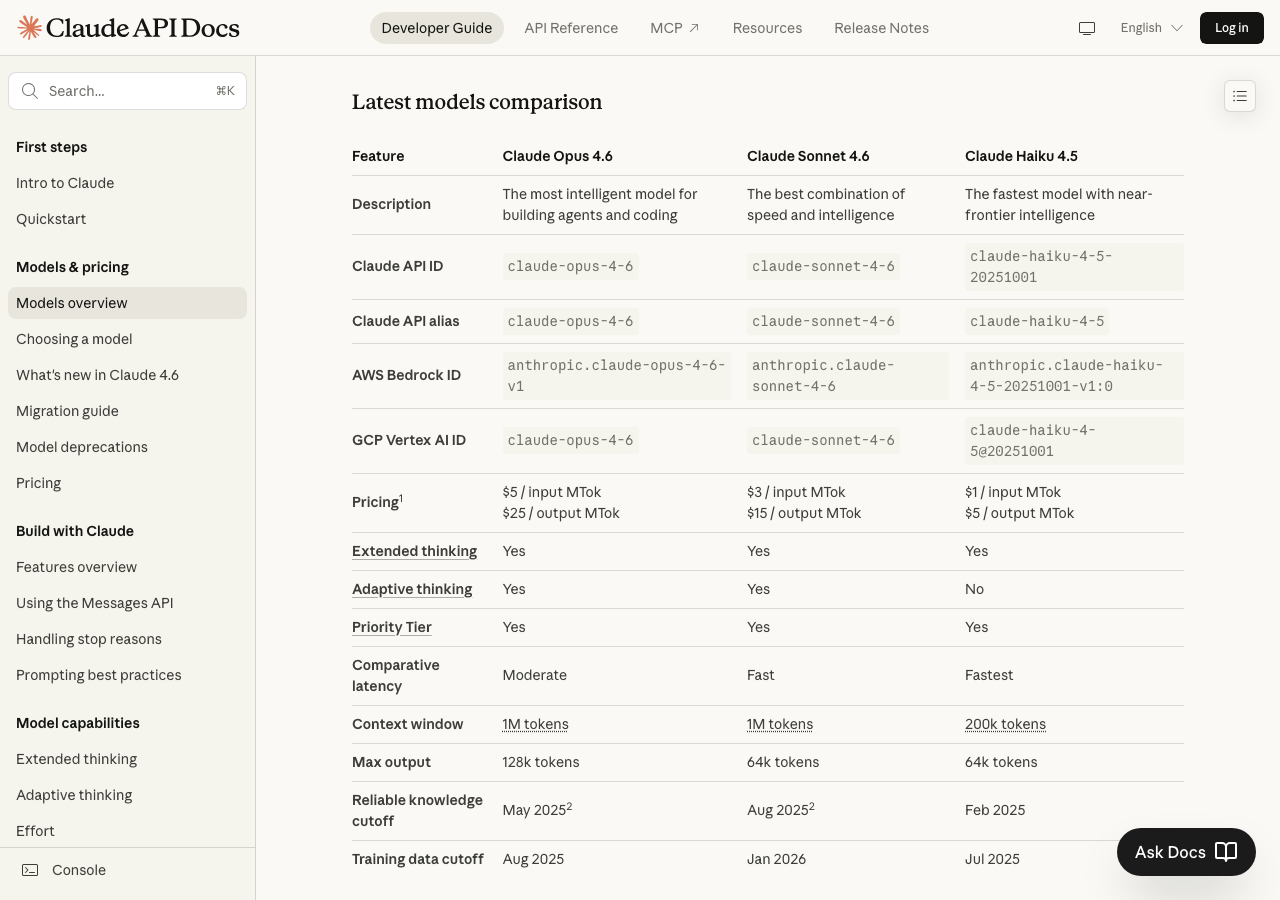Open the table of contents icon
The height and width of the screenshot is (900, 1280).
tap(1240, 96)
